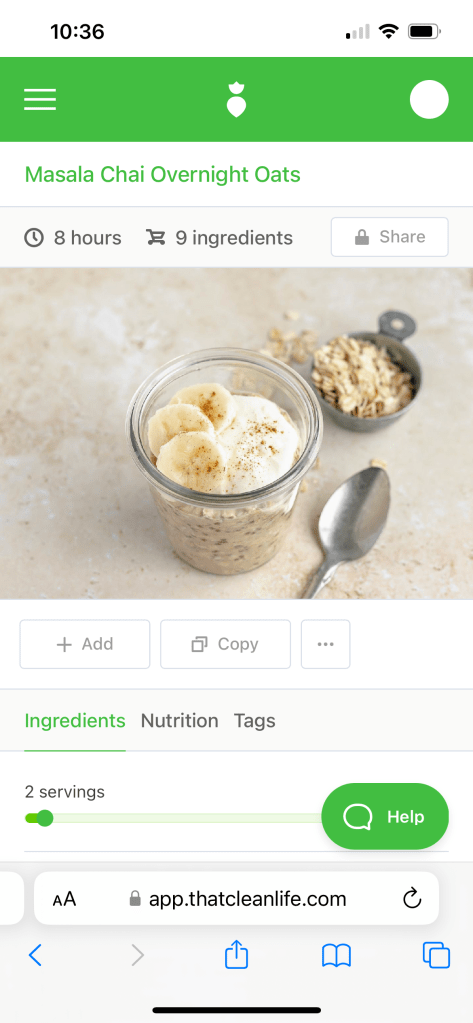Copy the recipe with Copy button

tap(225, 644)
